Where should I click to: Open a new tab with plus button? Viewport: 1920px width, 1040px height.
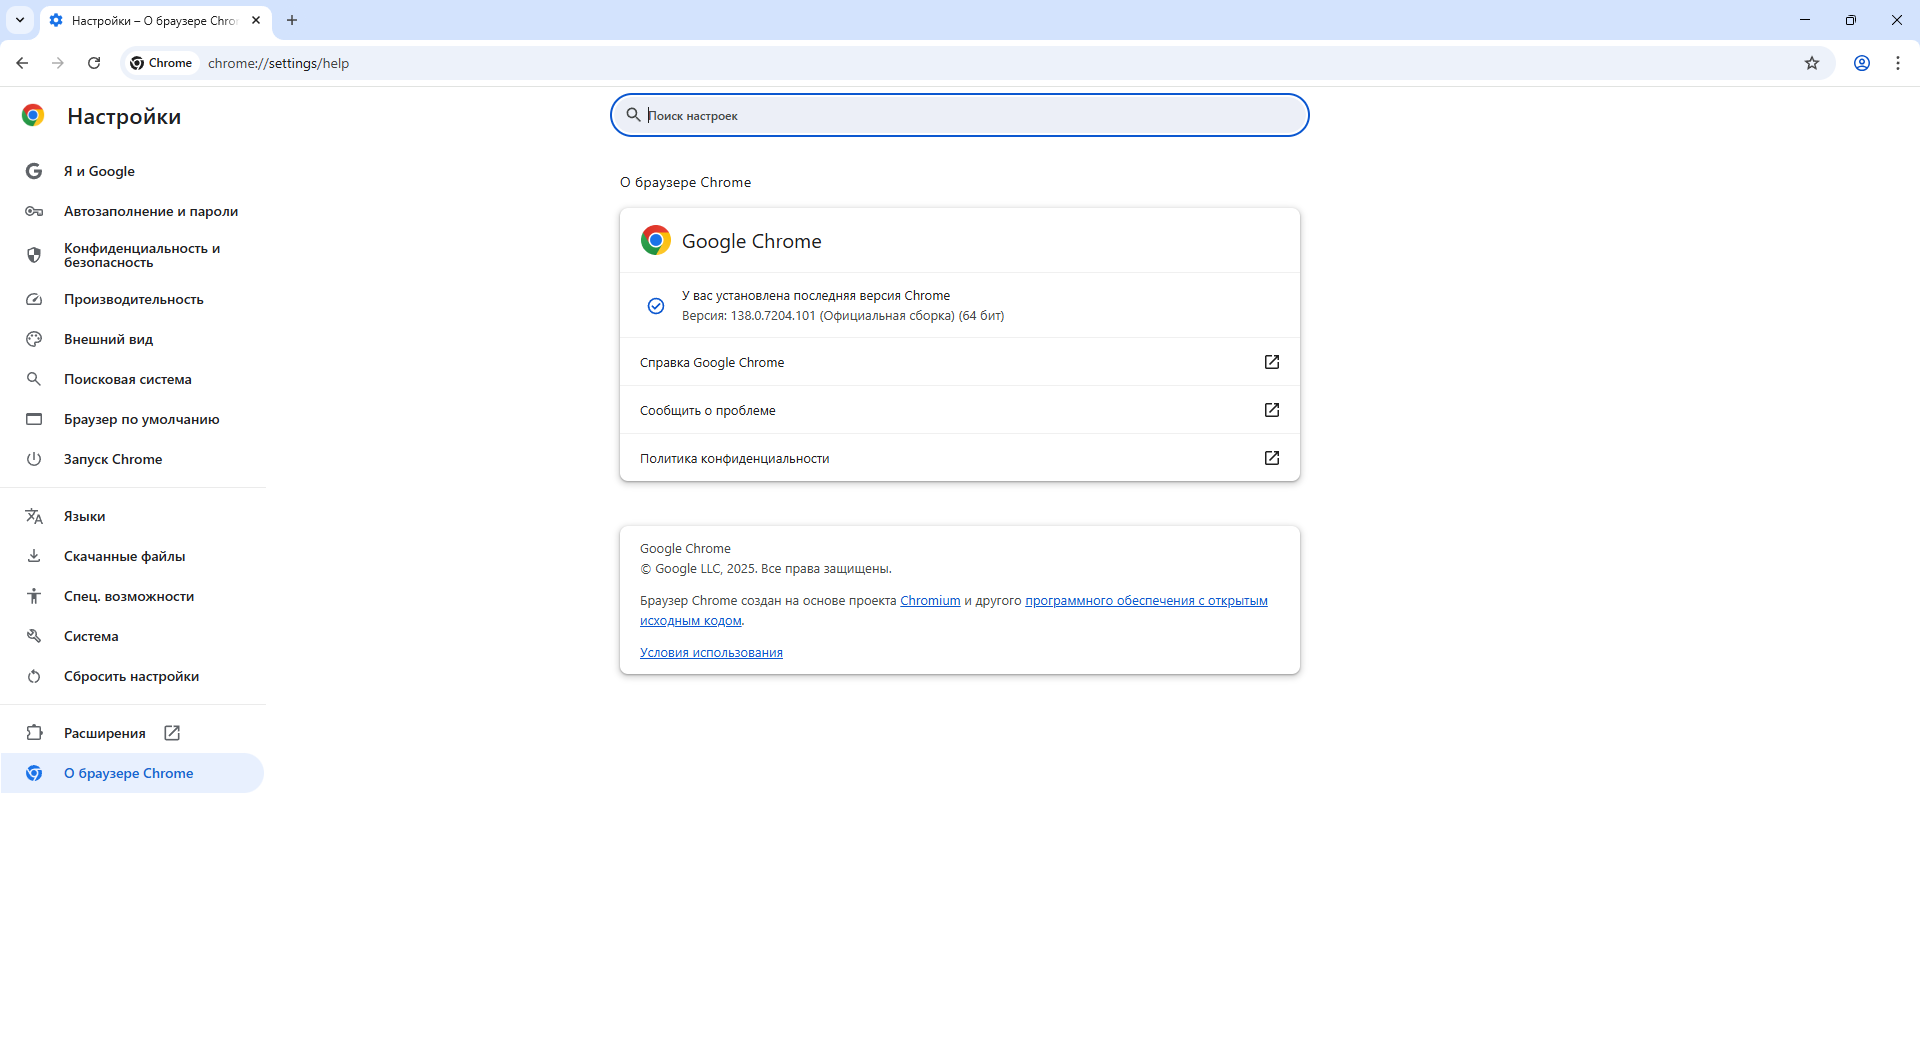click(292, 20)
